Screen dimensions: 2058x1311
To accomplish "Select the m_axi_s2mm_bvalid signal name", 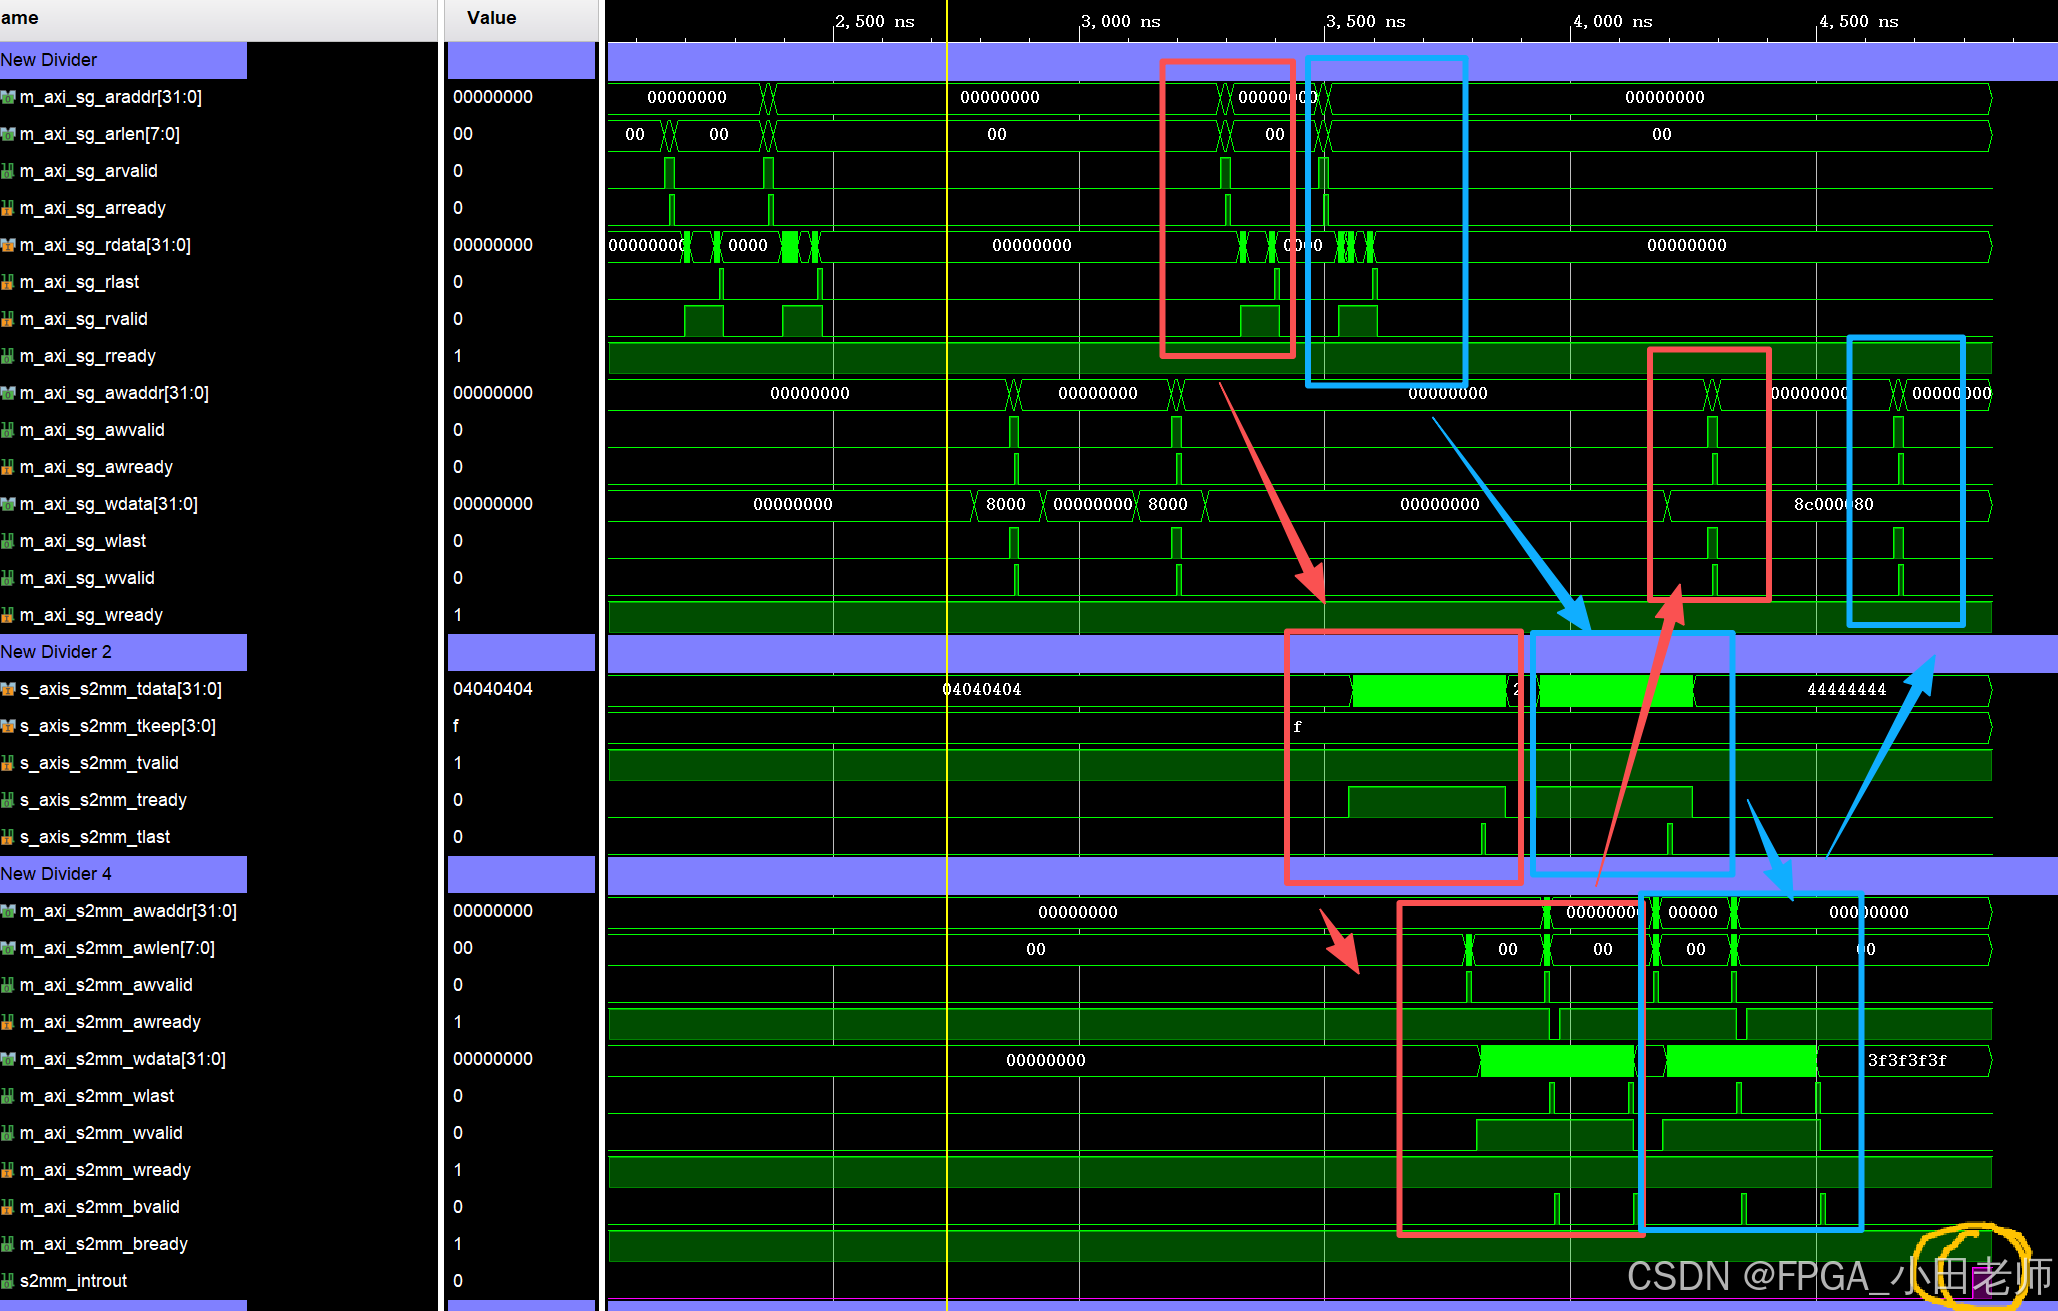I will 100,1207.
